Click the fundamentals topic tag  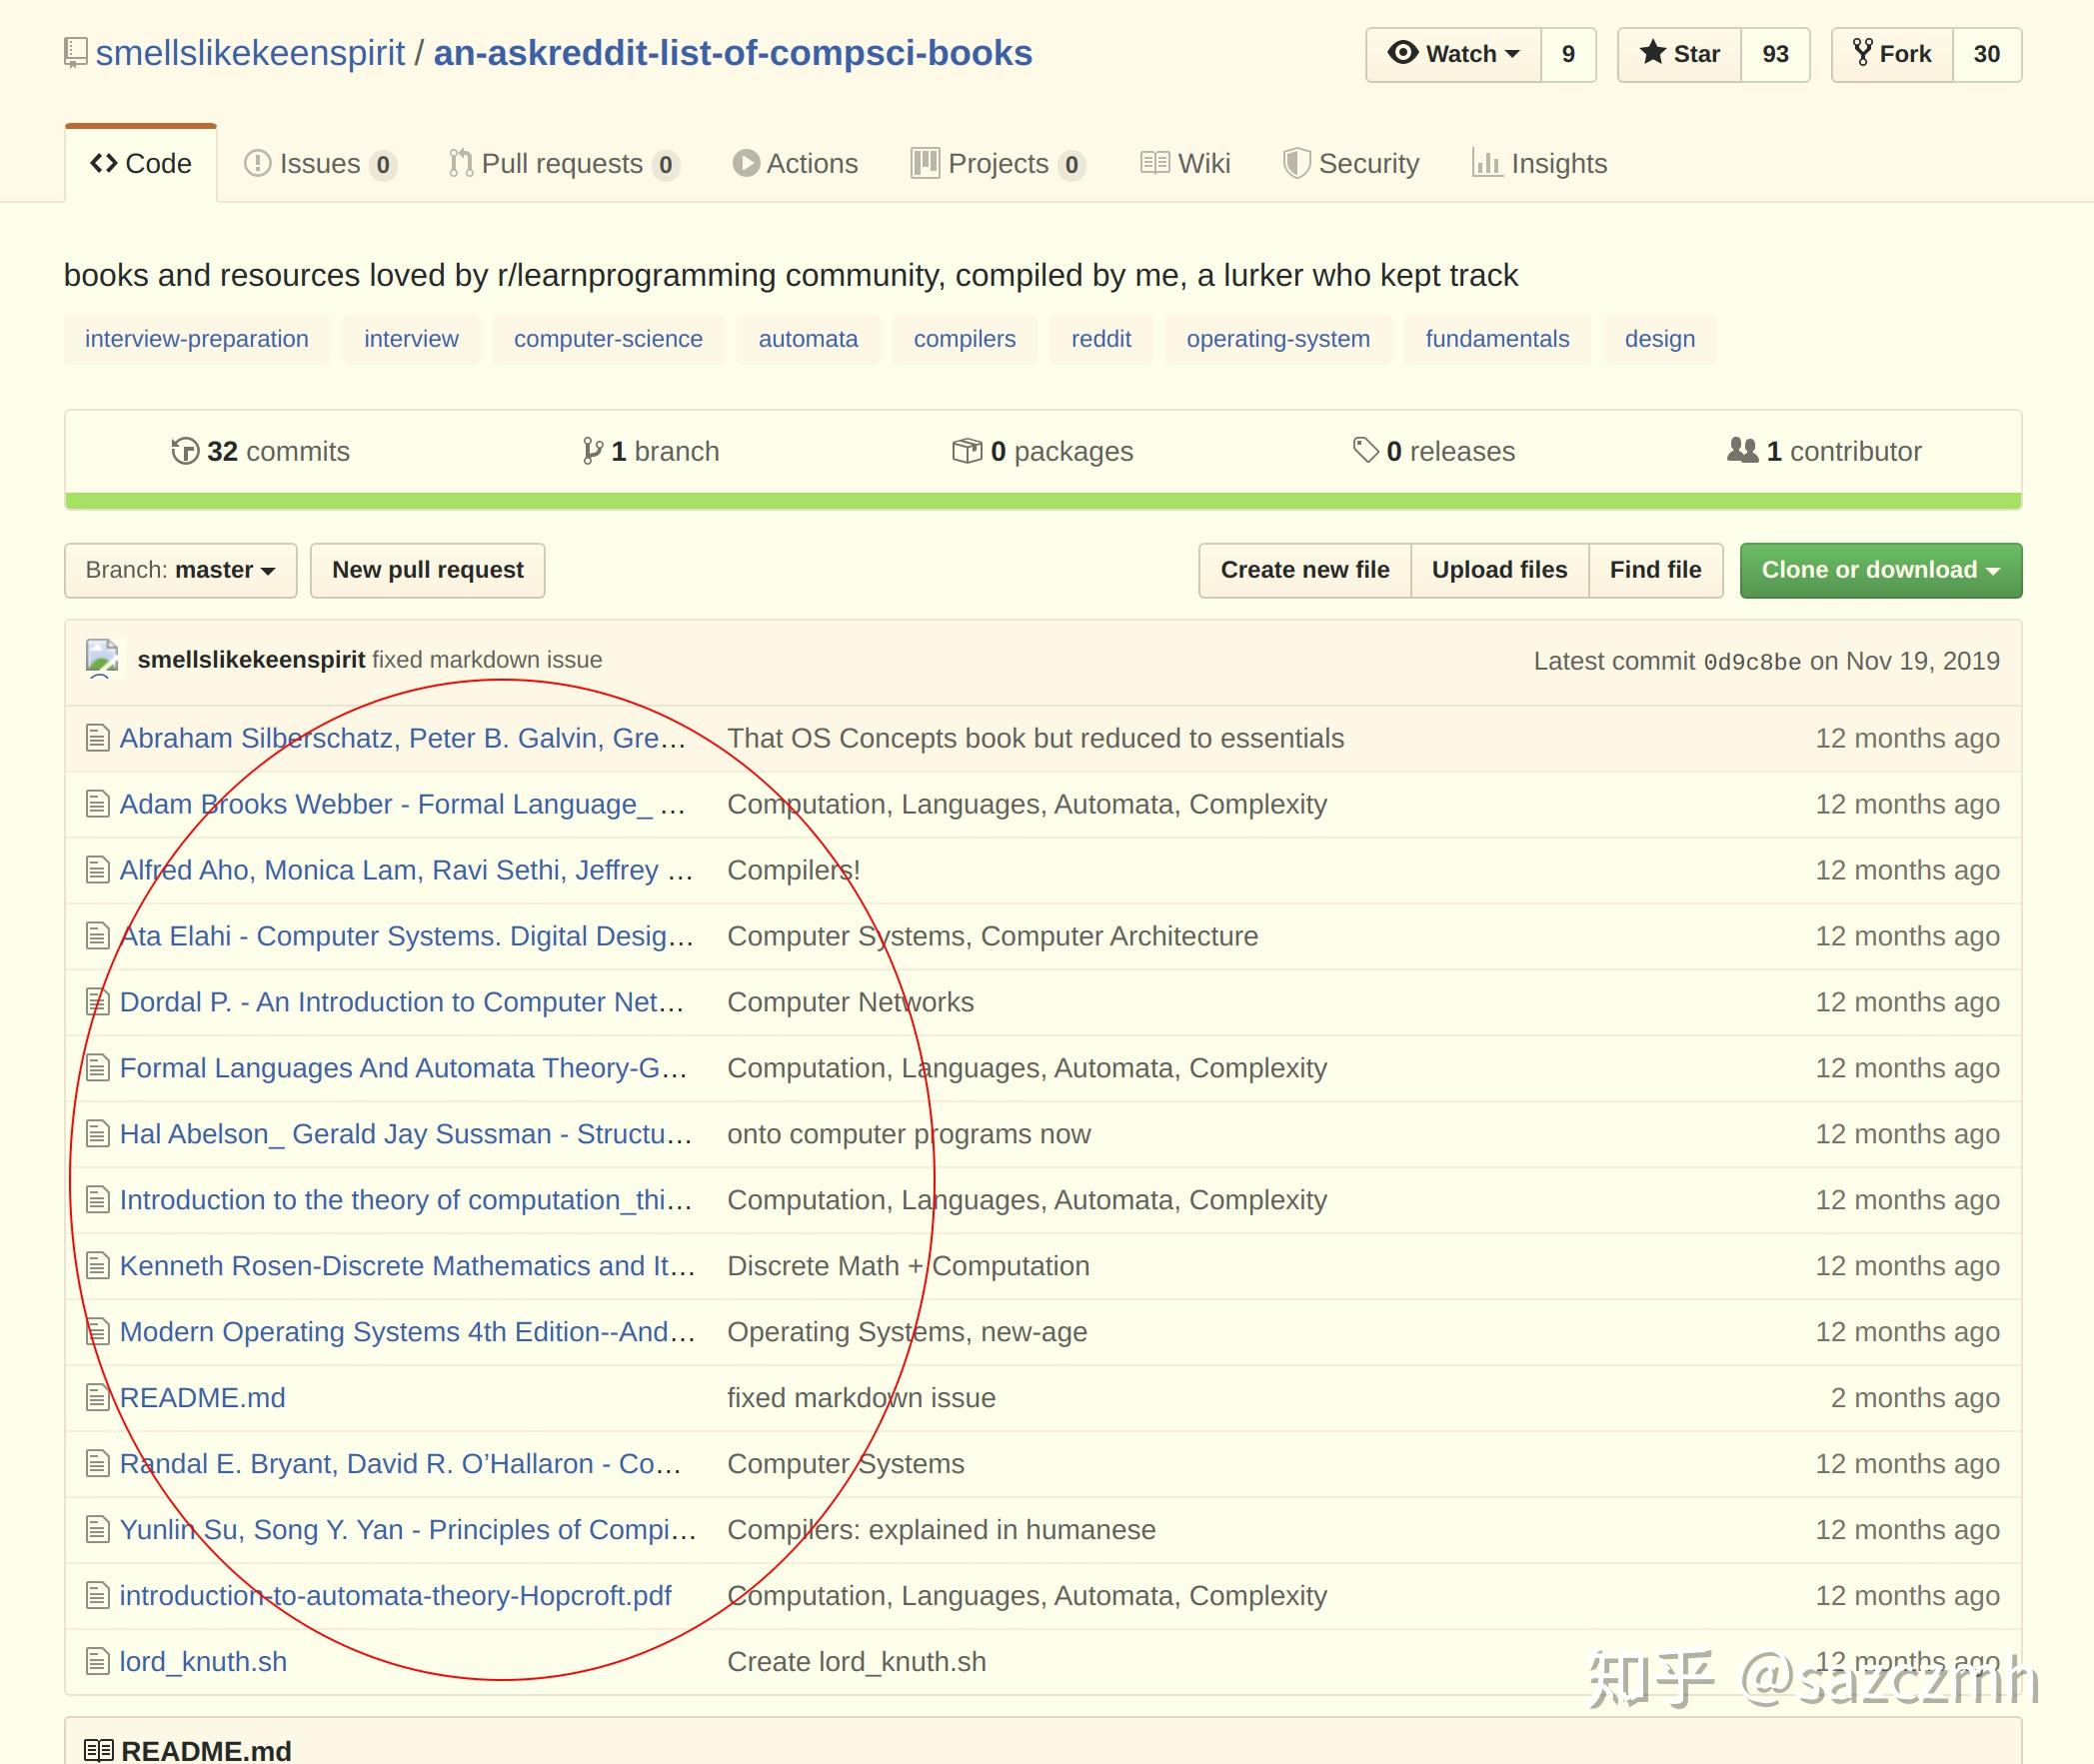pos(1497,339)
